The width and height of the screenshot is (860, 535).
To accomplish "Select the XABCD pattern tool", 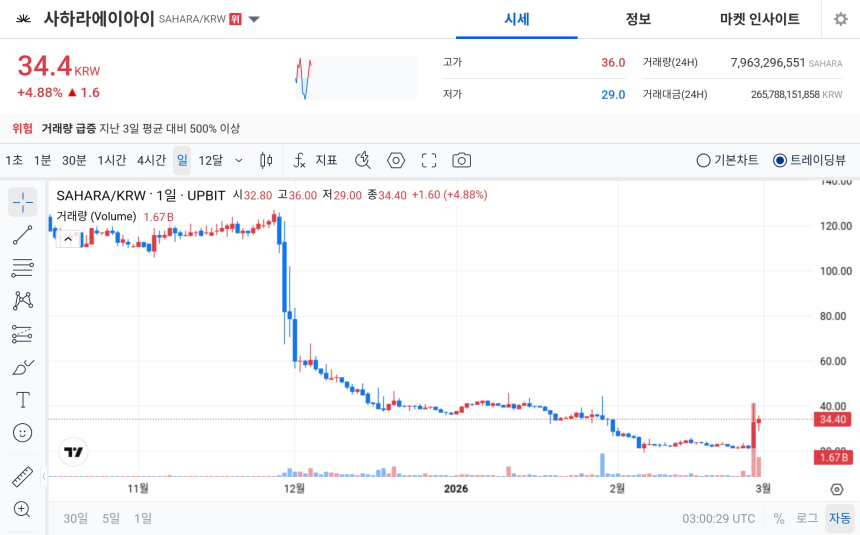I will click(22, 301).
